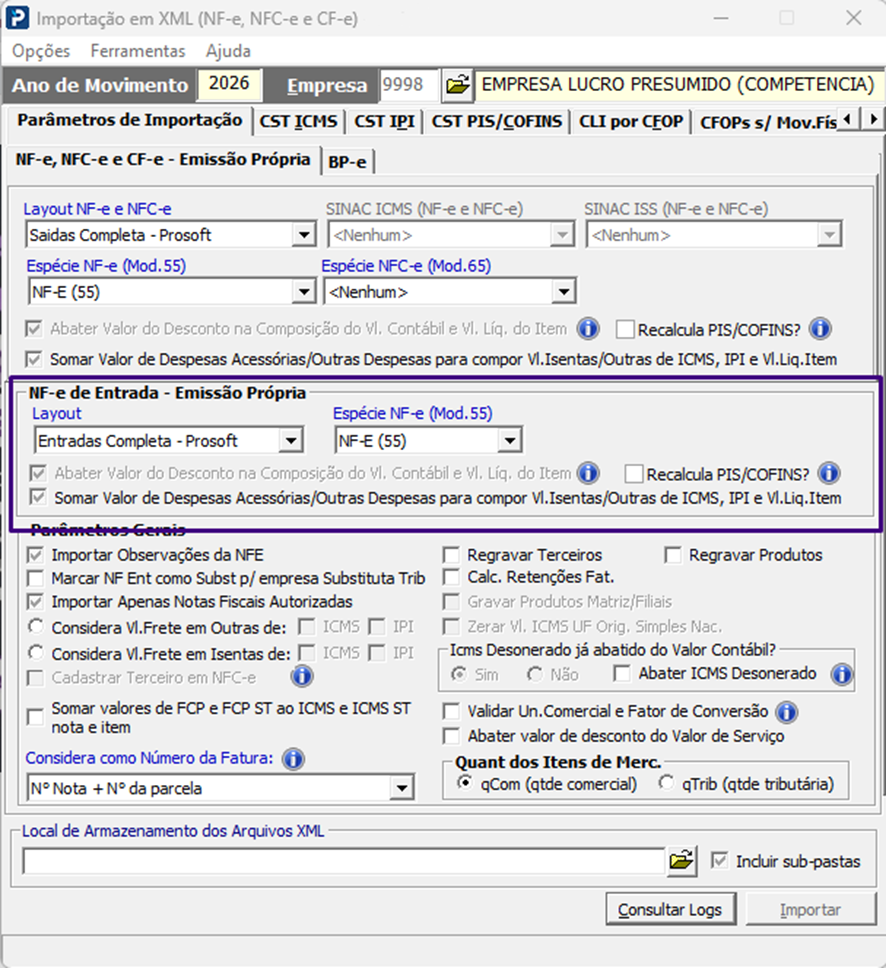Switch to CST IPI tab
The width and height of the screenshot is (886, 968).
pyautogui.click(x=384, y=121)
